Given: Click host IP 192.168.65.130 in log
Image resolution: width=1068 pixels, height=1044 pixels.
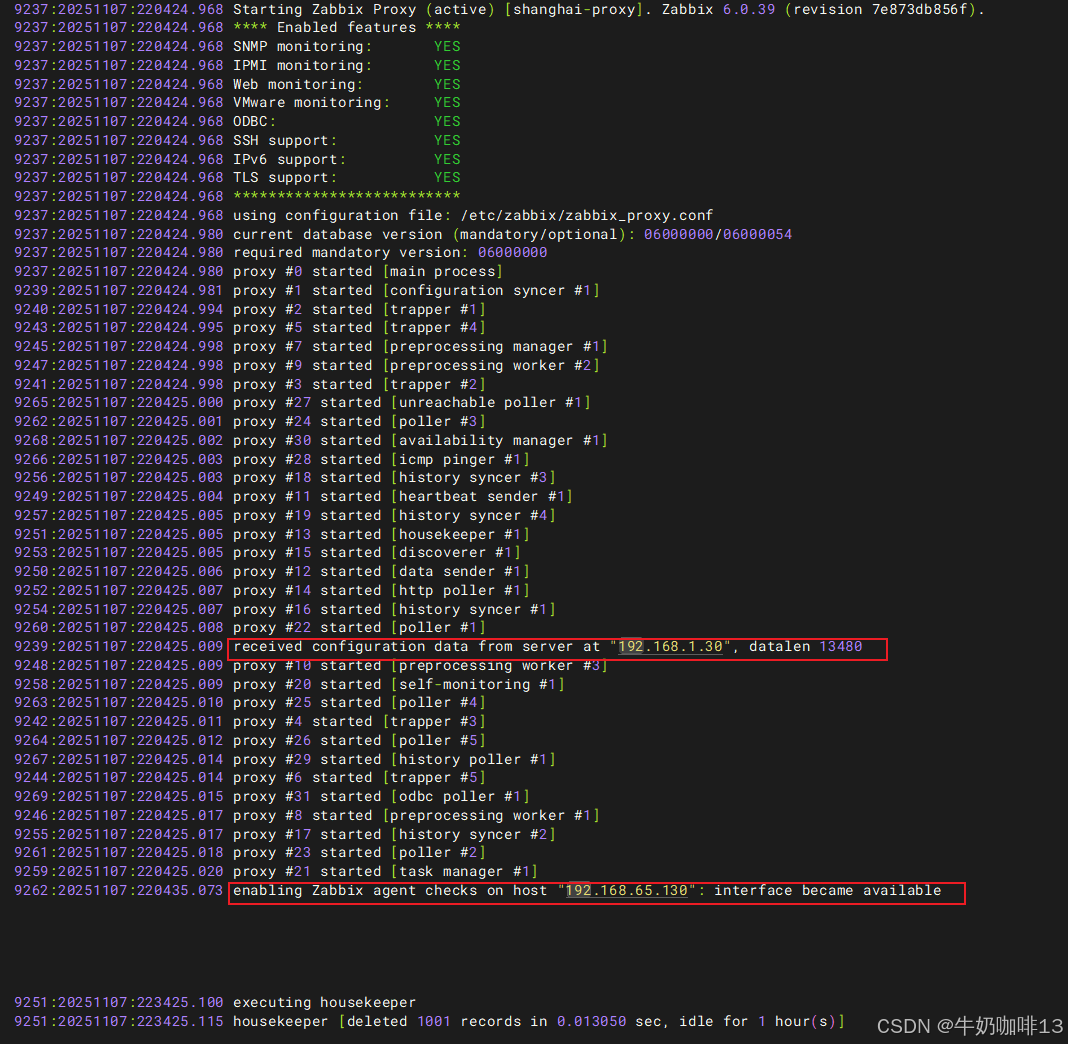Looking at the screenshot, I should (627, 890).
